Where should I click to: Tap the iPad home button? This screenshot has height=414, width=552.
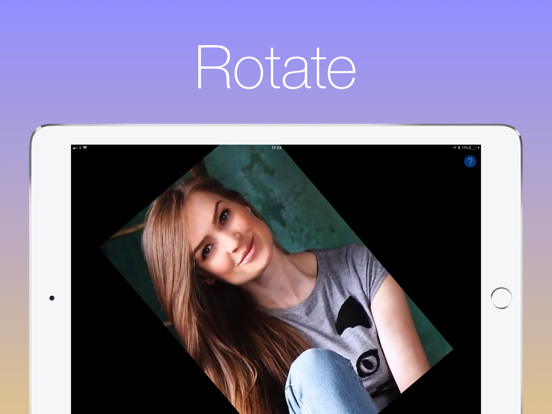pos(501,298)
